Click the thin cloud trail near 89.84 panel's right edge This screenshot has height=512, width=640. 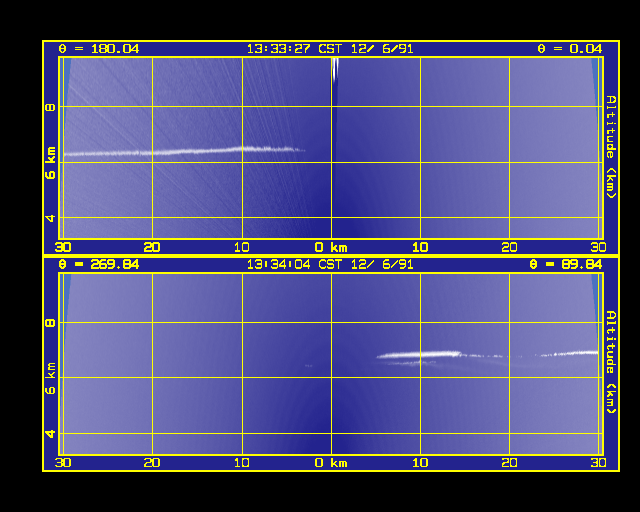pos(567,353)
